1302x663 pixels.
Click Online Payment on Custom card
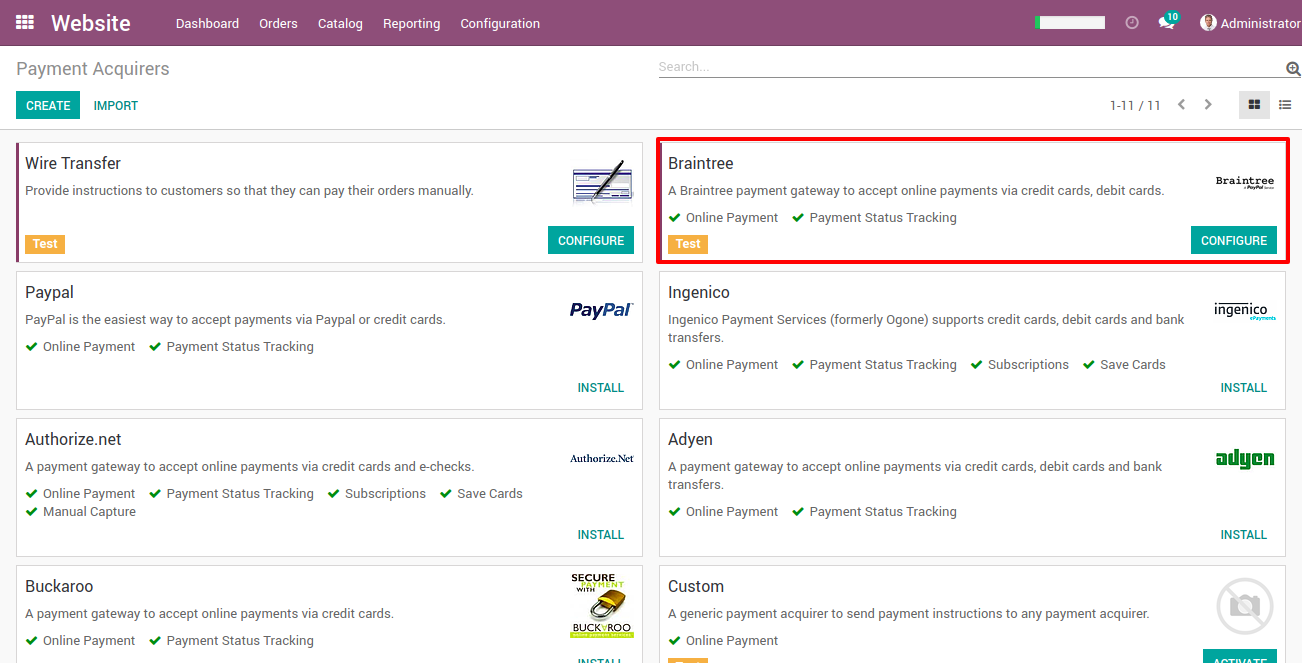[724, 641]
